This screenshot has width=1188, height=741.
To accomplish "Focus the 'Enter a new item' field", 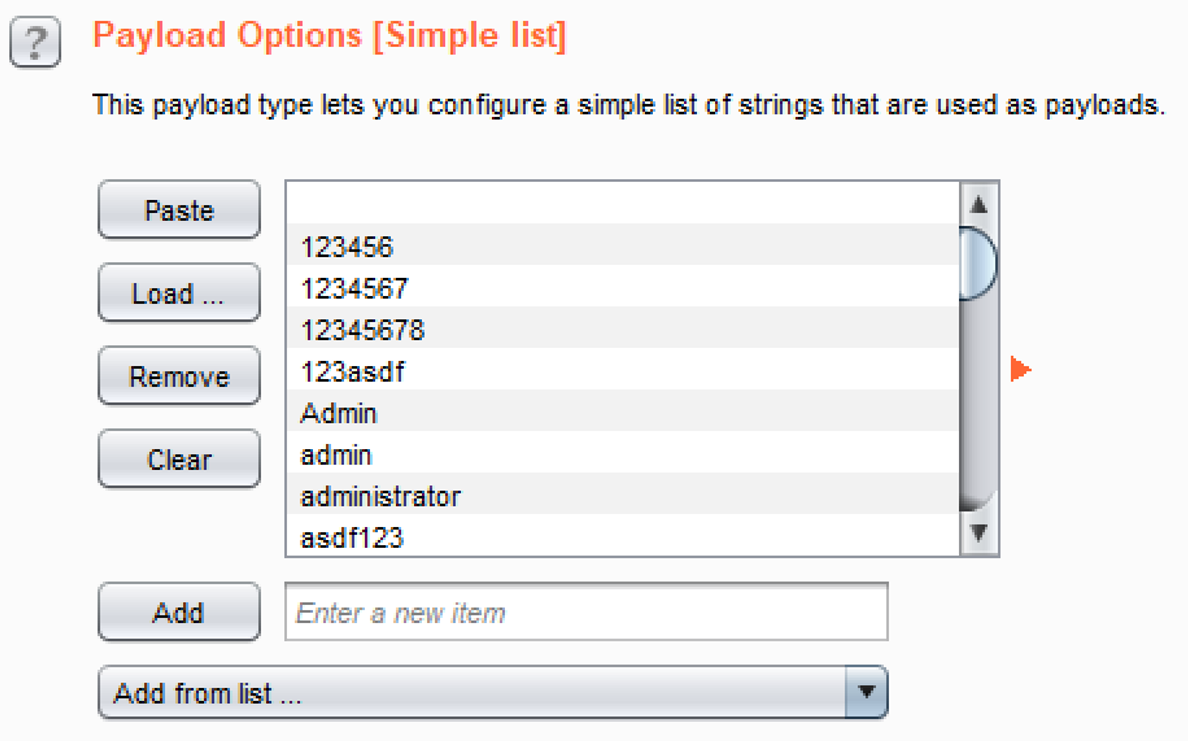I will [586, 612].
